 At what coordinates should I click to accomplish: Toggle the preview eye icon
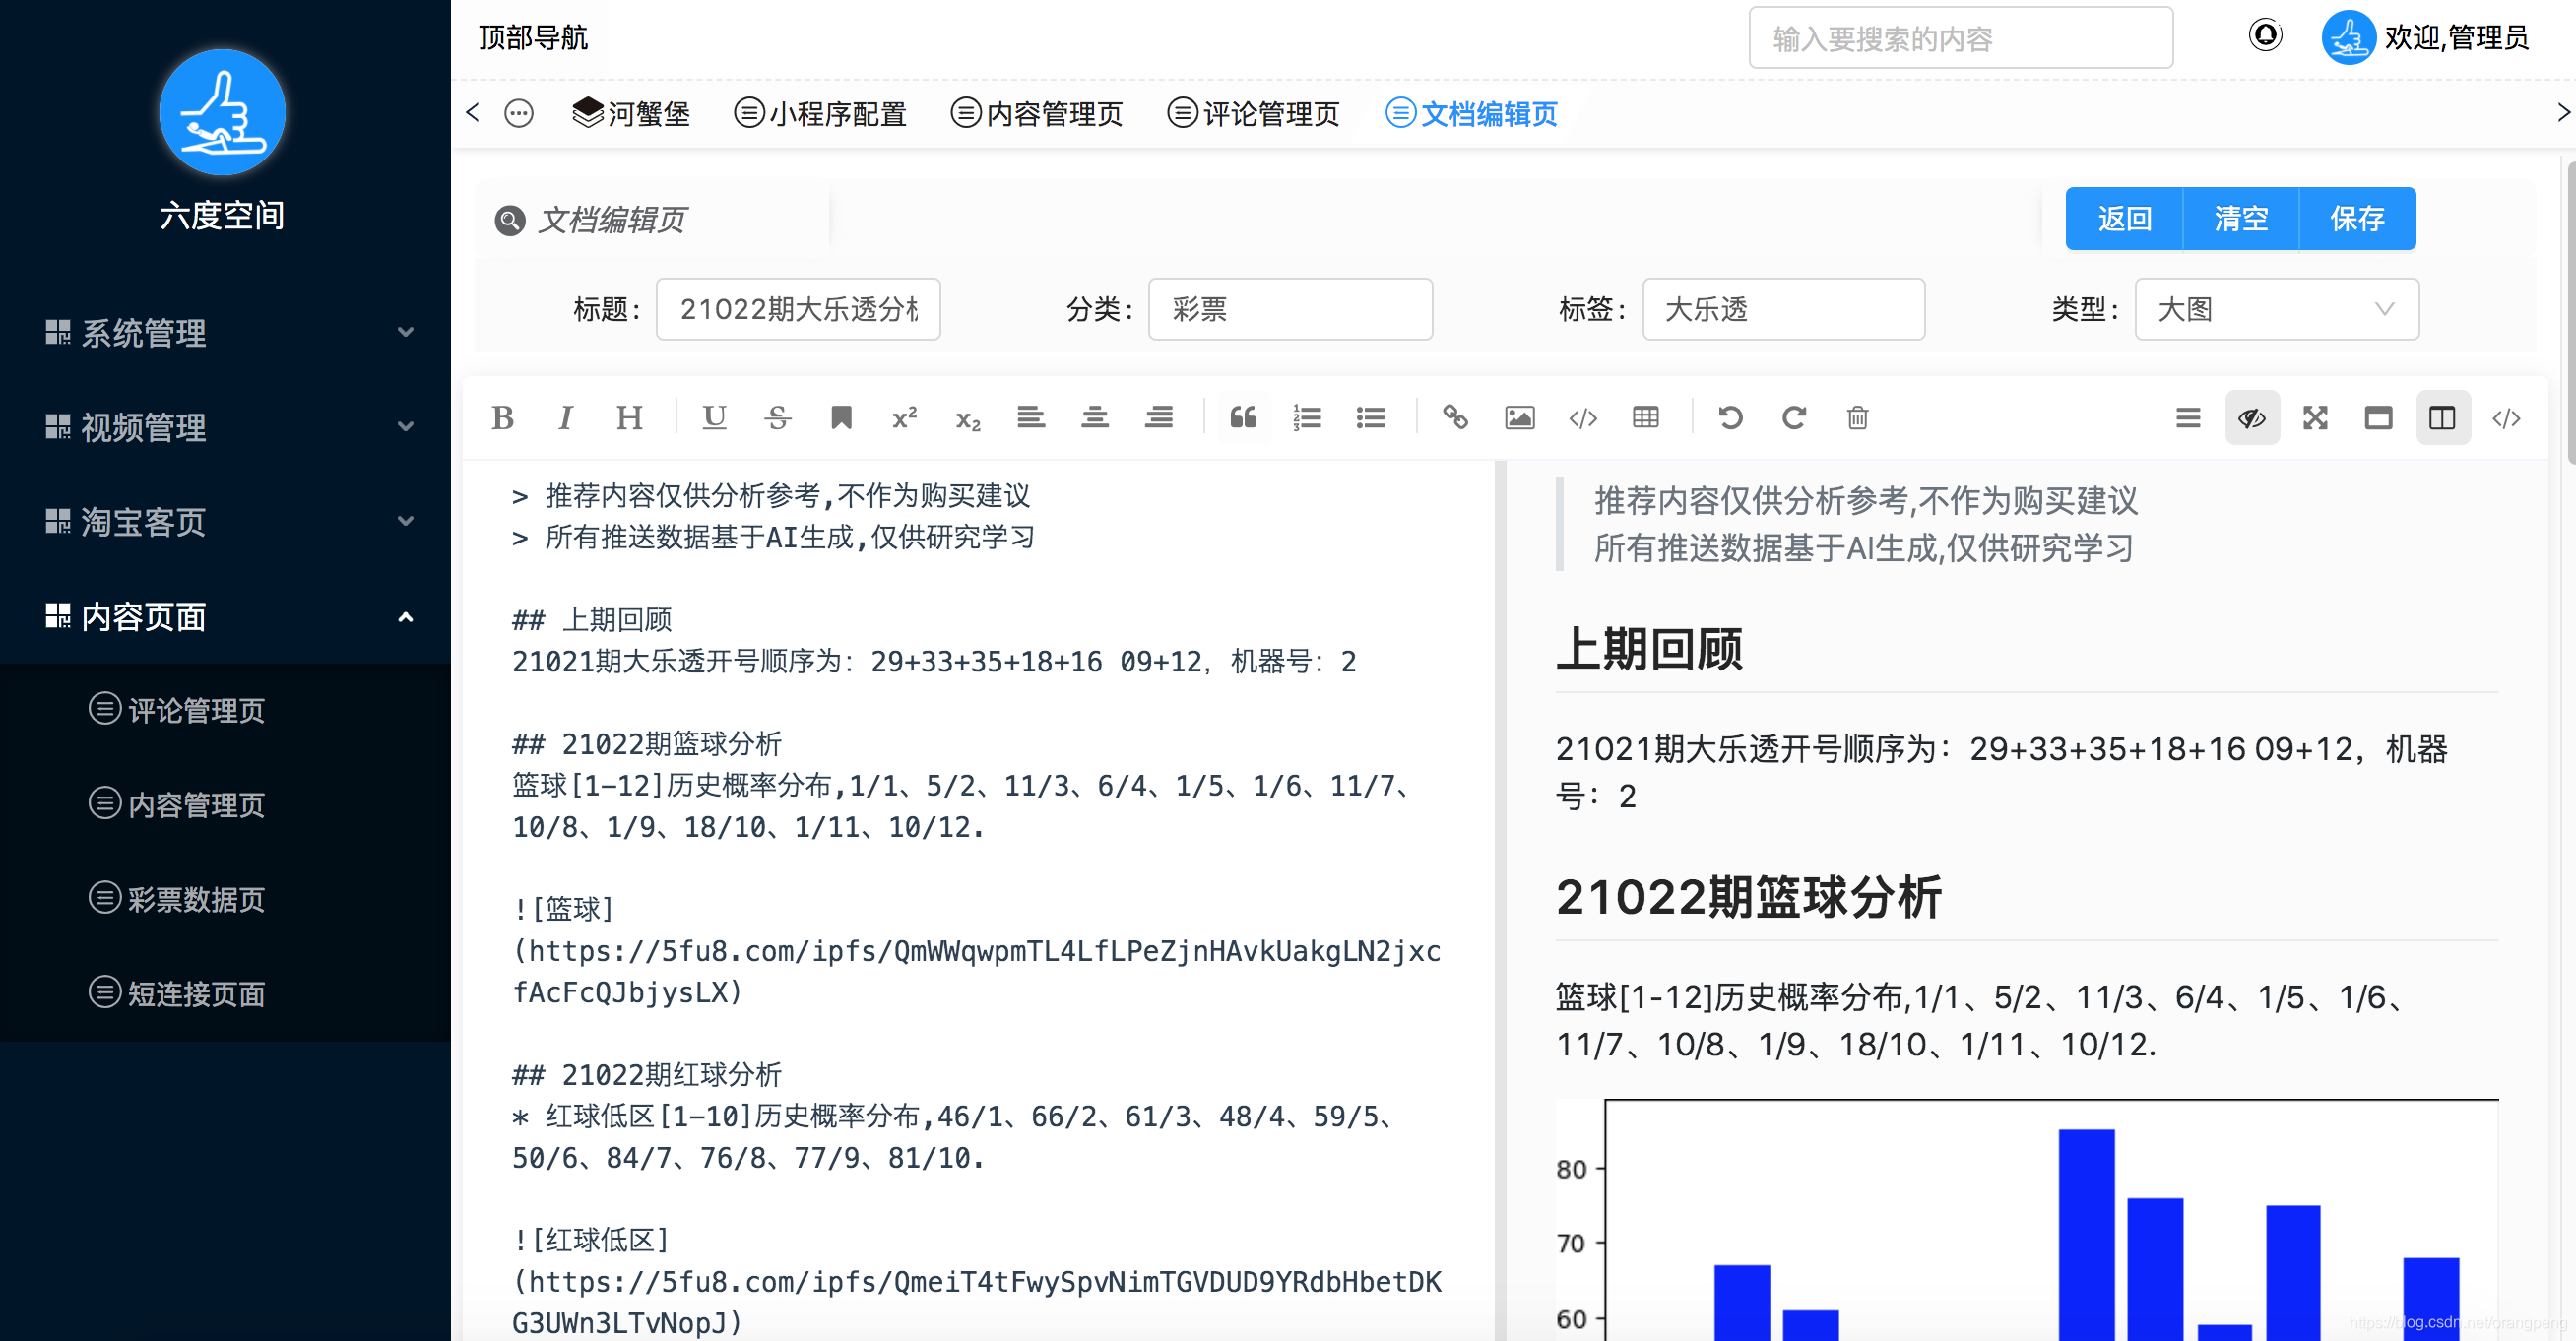[2252, 418]
